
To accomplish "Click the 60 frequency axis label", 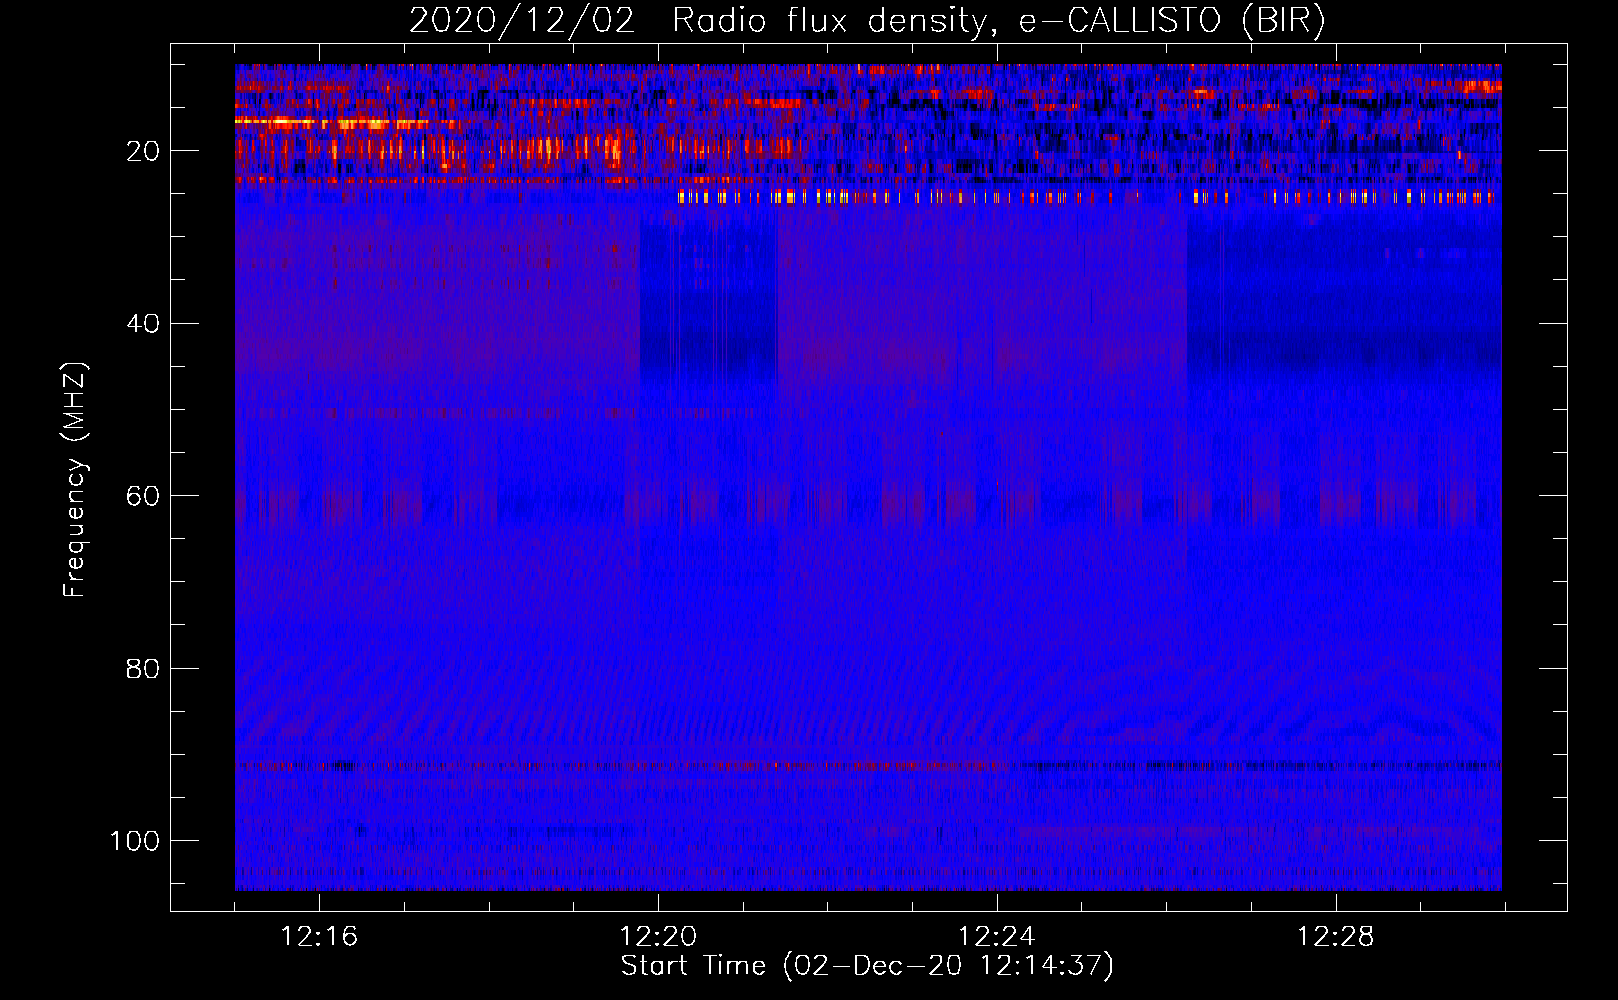I will click(x=143, y=496).
